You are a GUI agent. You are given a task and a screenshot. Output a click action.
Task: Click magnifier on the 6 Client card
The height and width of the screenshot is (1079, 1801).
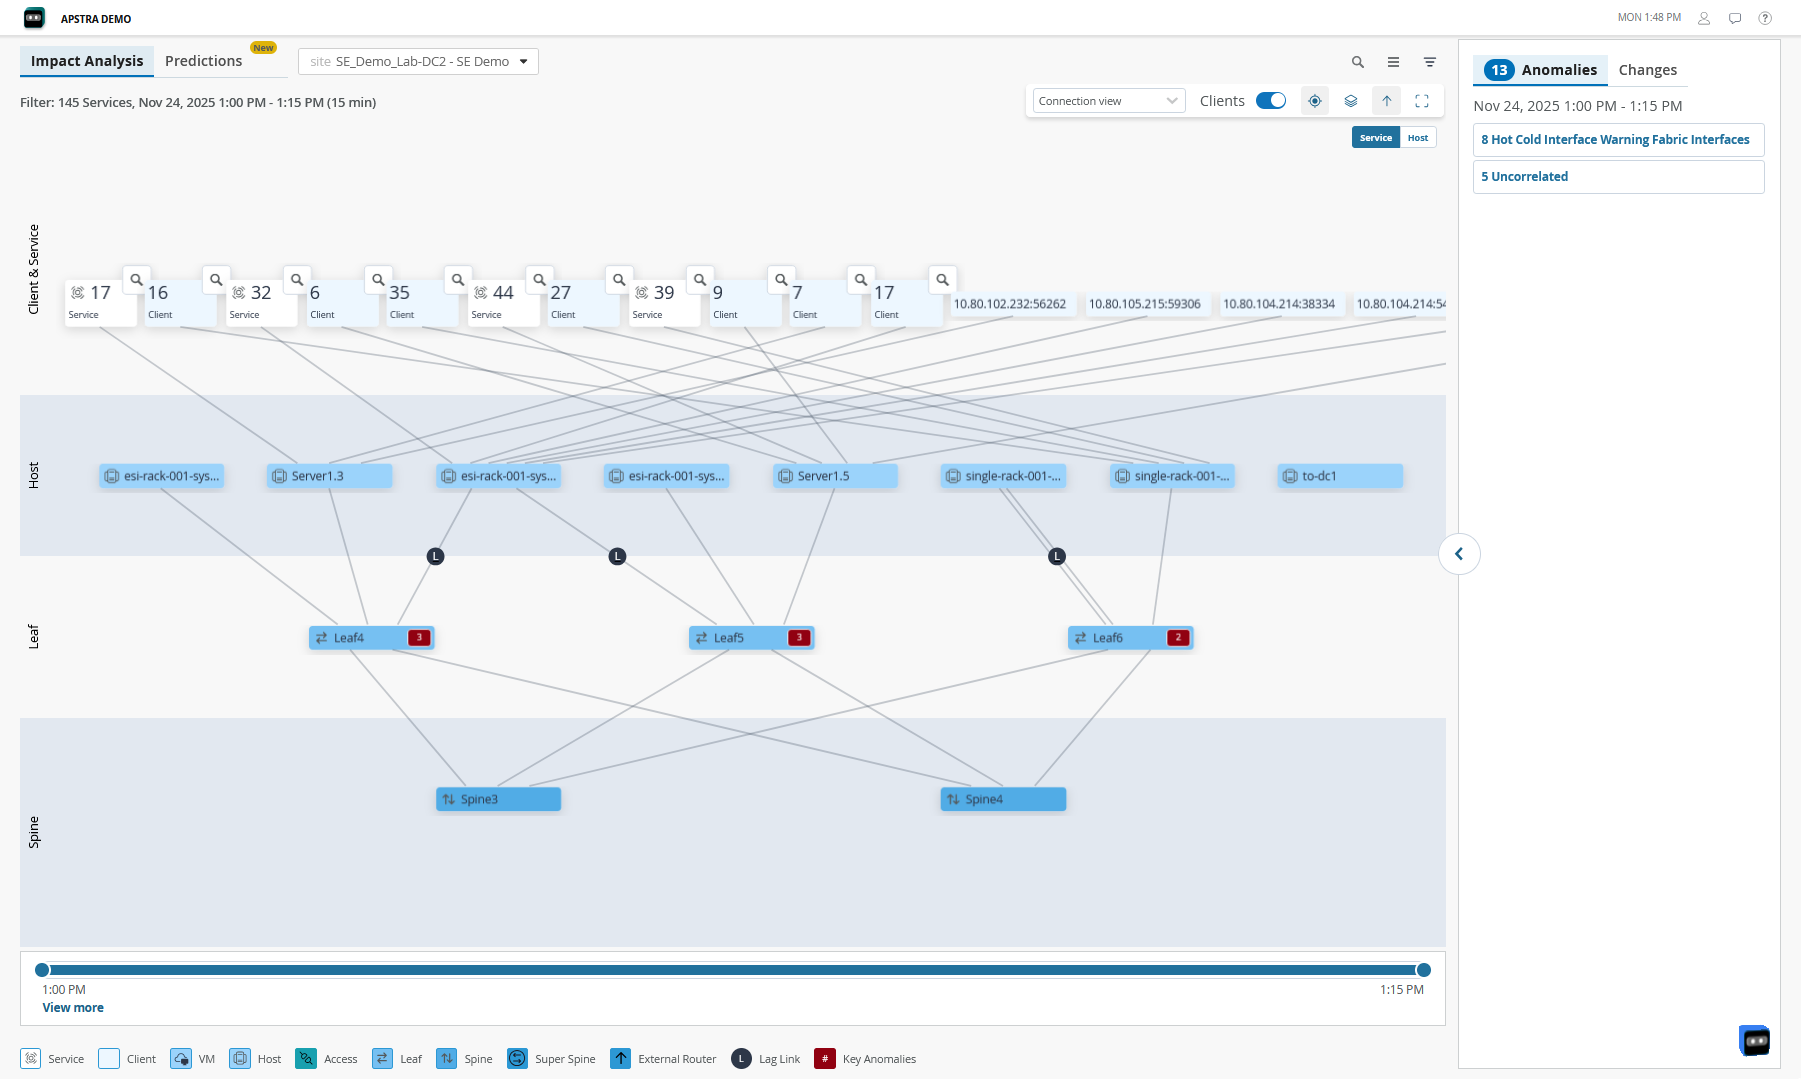pyautogui.click(x=378, y=280)
